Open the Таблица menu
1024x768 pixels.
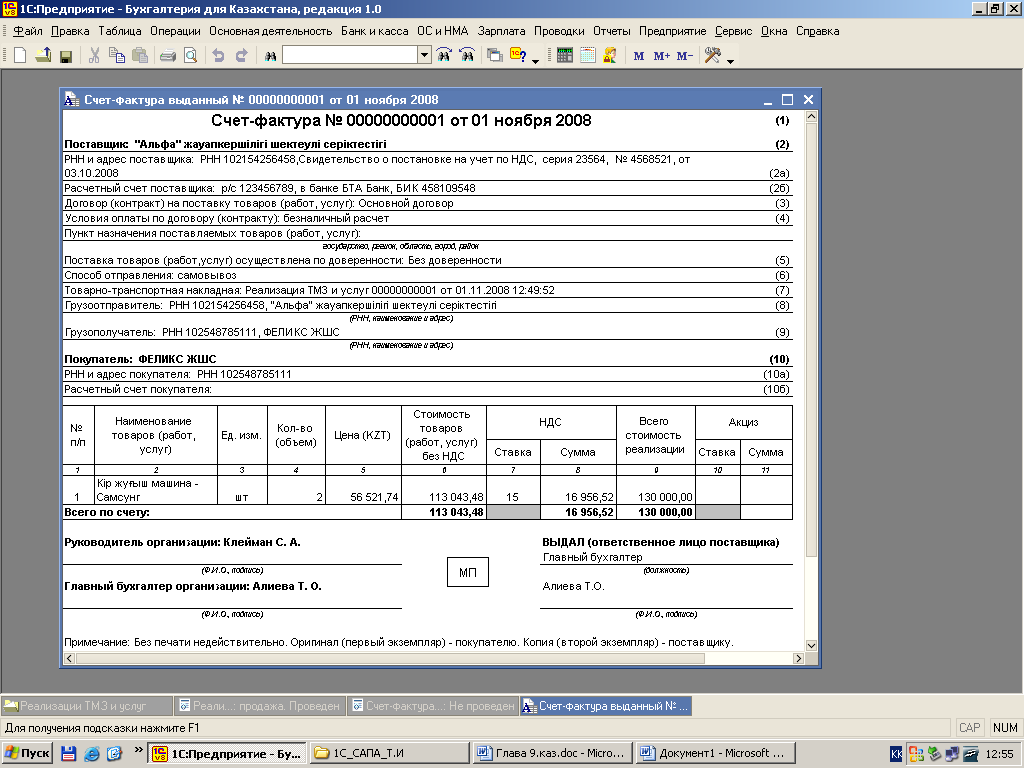tap(120, 31)
